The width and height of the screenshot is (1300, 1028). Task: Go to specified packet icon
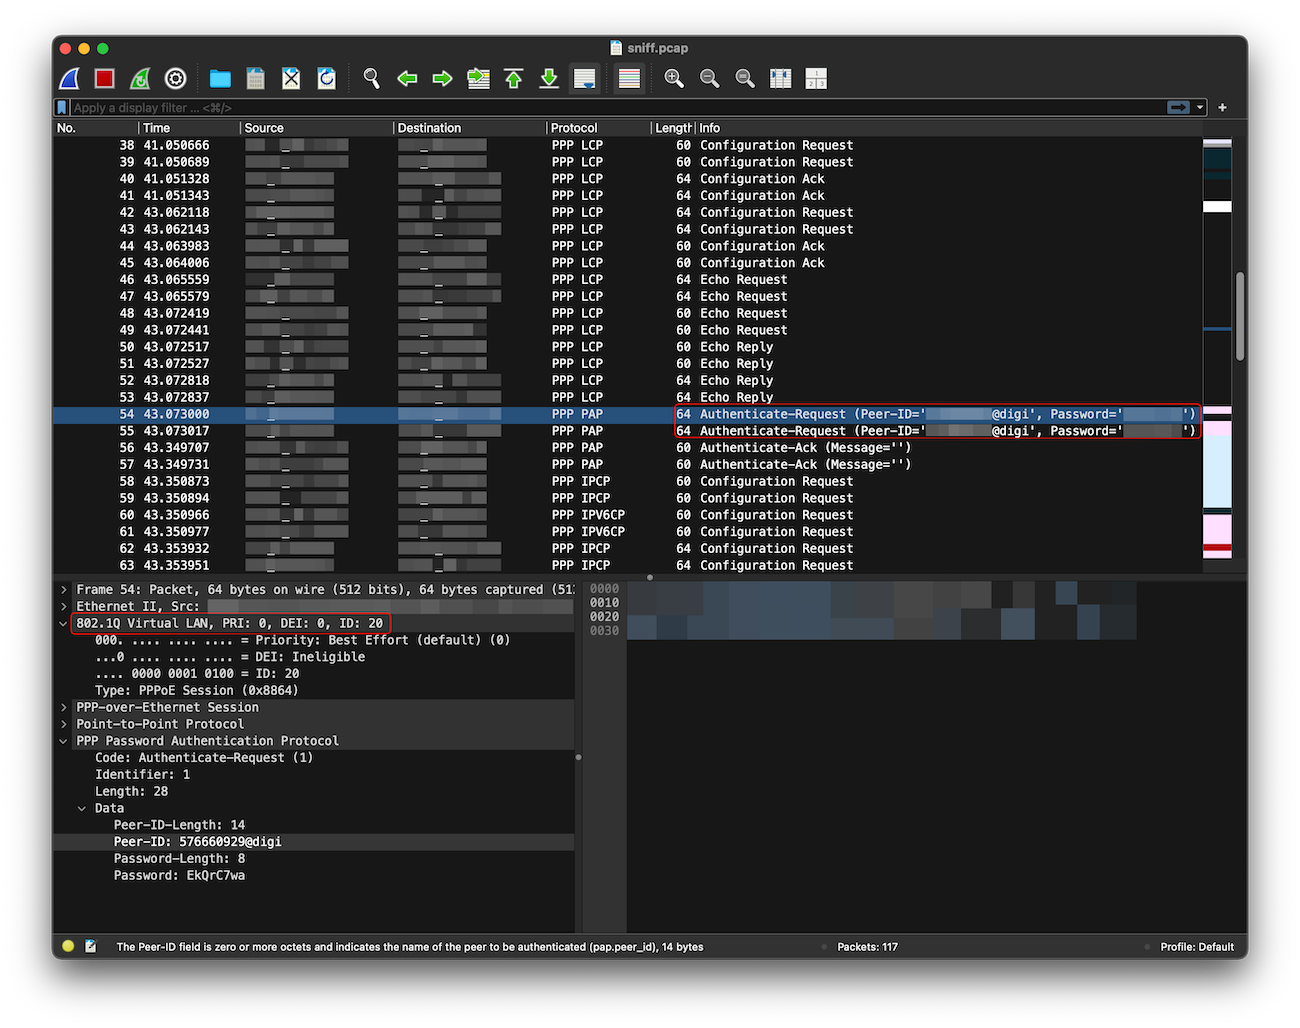(x=479, y=79)
